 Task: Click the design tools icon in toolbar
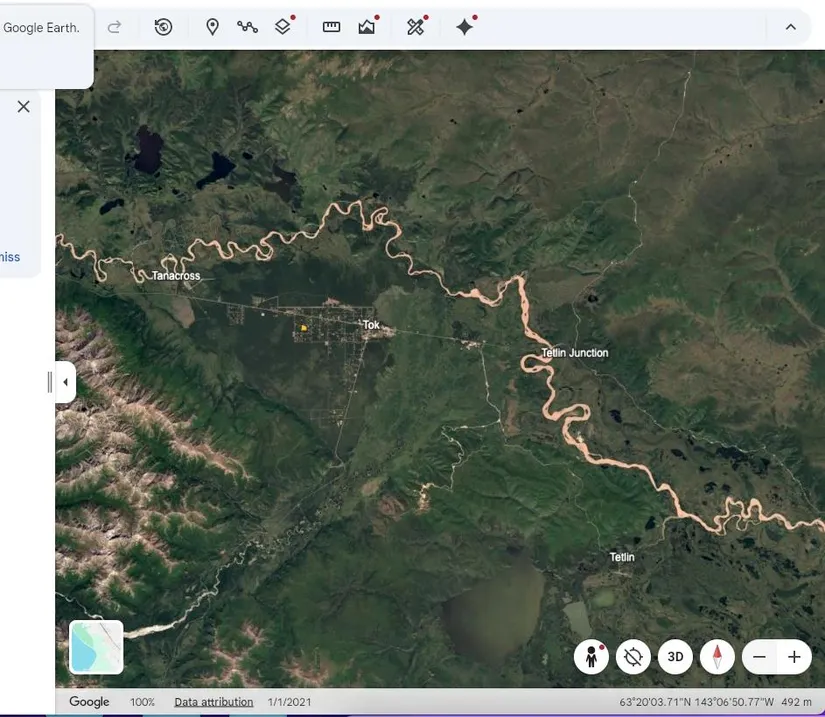coord(415,27)
